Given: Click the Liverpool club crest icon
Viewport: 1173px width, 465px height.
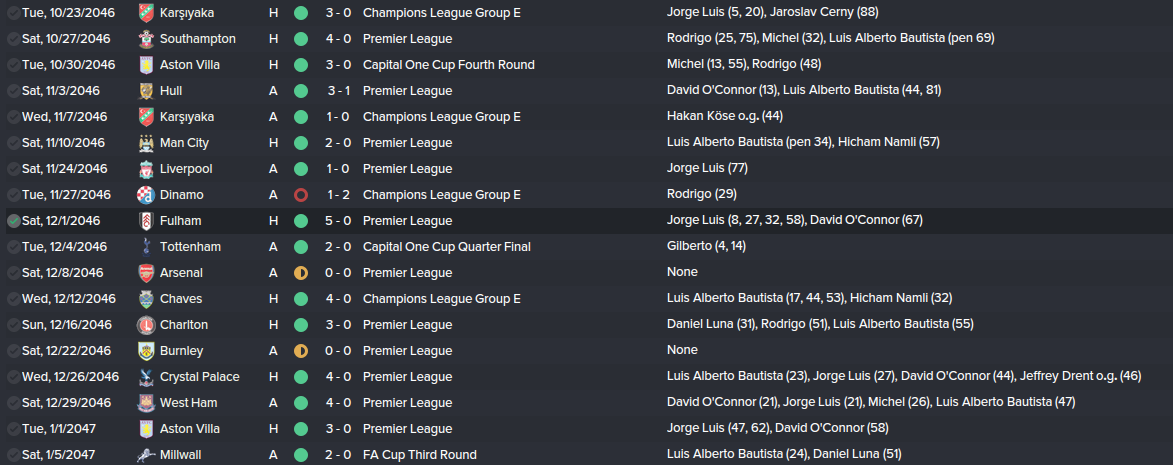Looking at the screenshot, I should [x=146, y=169].
